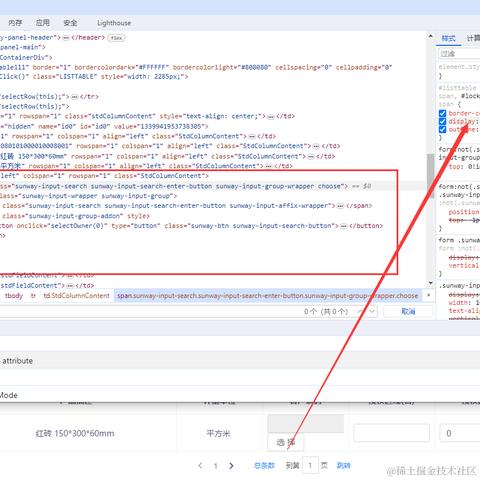The height and width of the screenshot is (480, 480).
Task: Select tr in the DOM breadcrumb
Action: click(x=33, y=296)
